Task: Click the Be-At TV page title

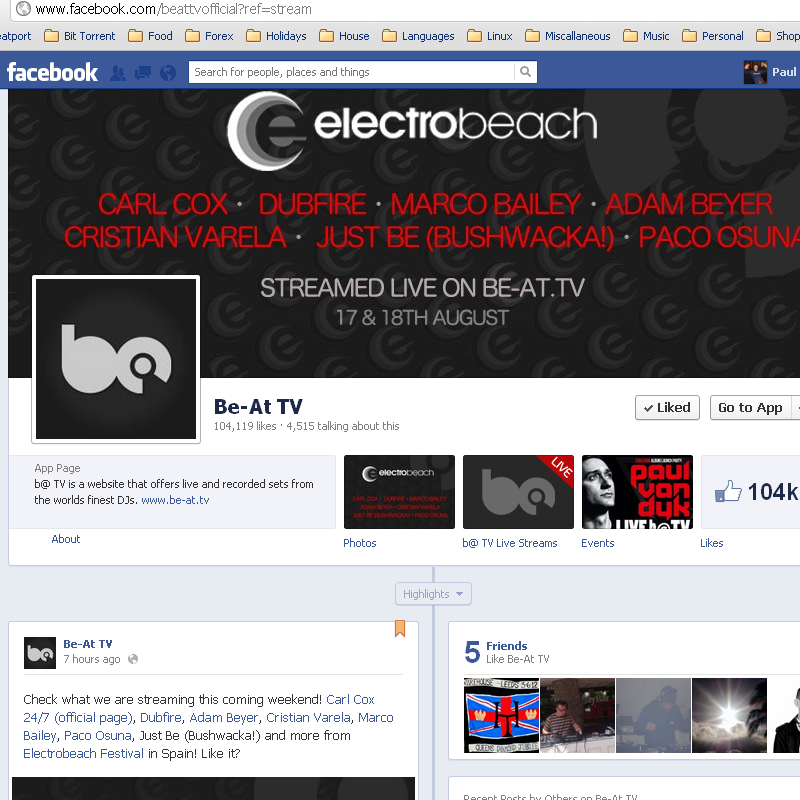Action: (258, 407)
